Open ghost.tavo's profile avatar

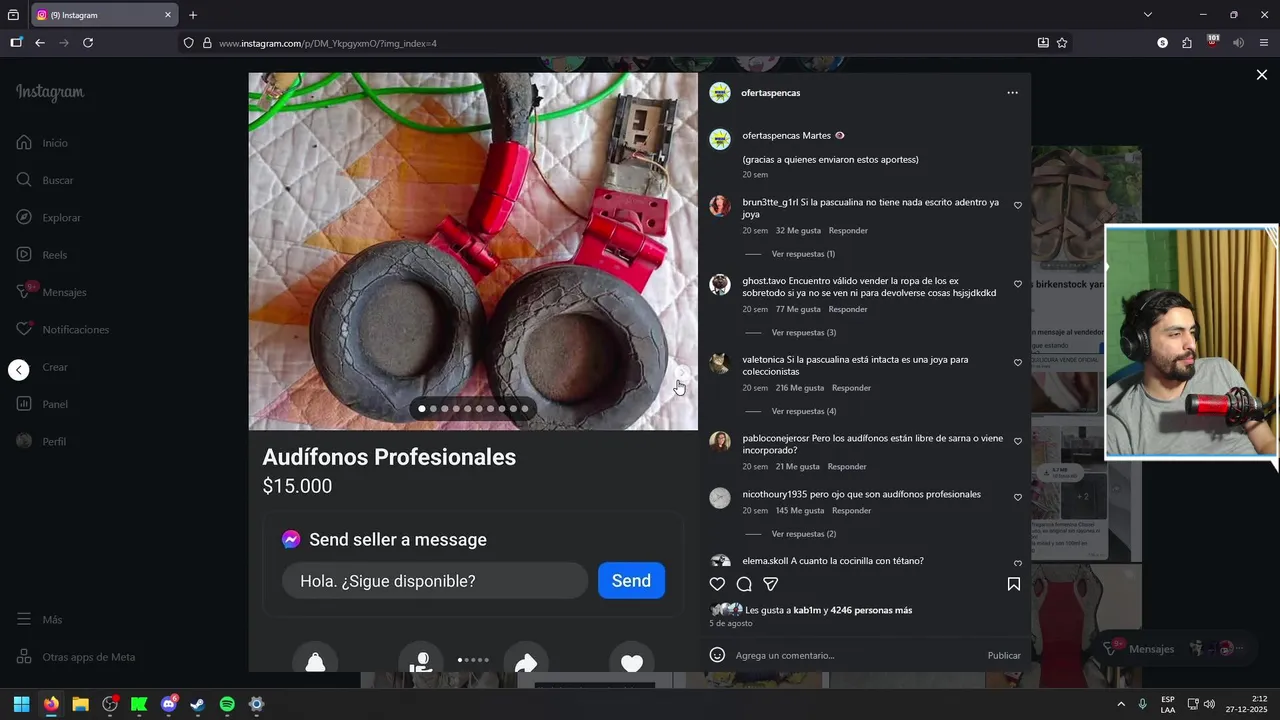(720, 285)
